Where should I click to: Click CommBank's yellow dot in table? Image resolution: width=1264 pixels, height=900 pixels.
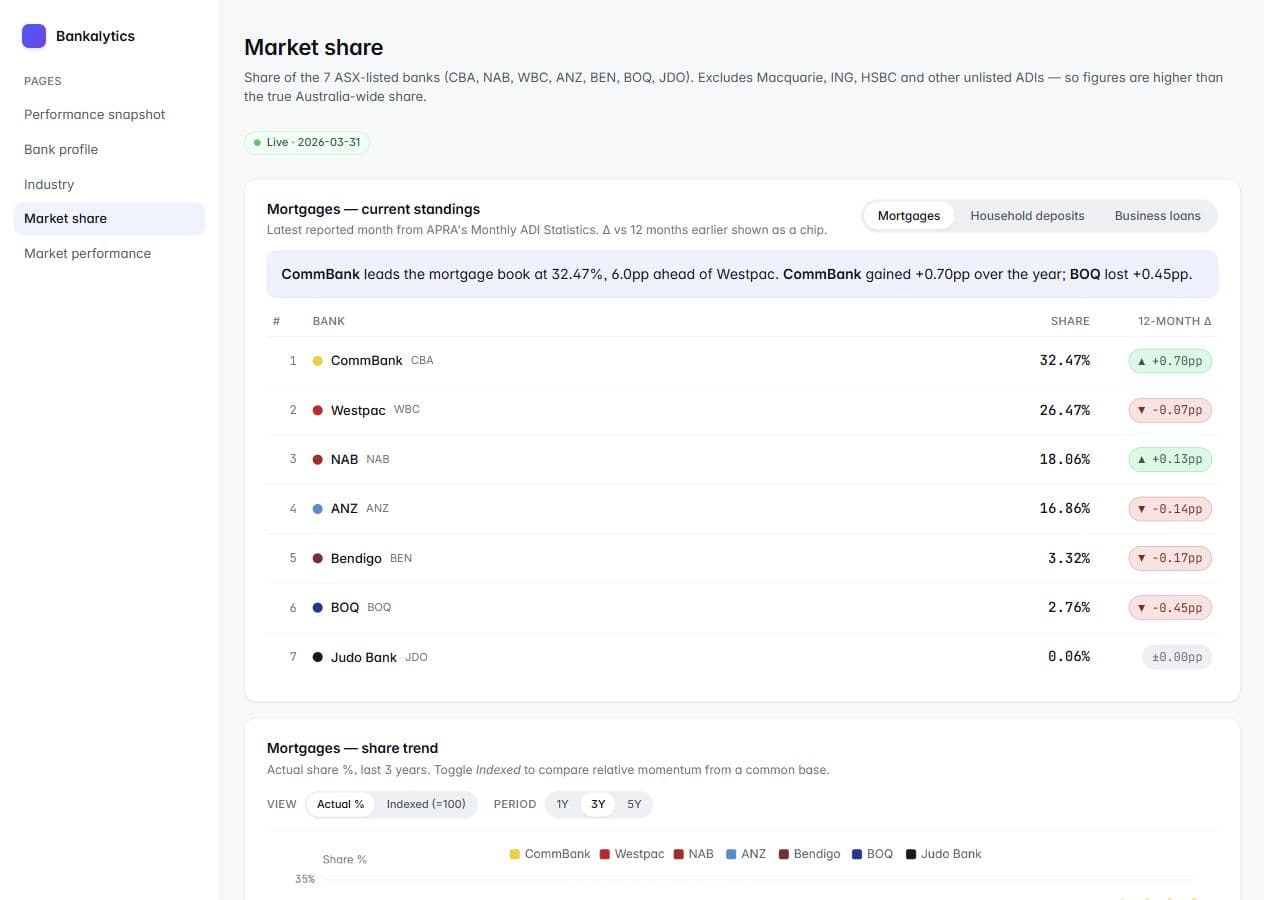coord(318,361)
